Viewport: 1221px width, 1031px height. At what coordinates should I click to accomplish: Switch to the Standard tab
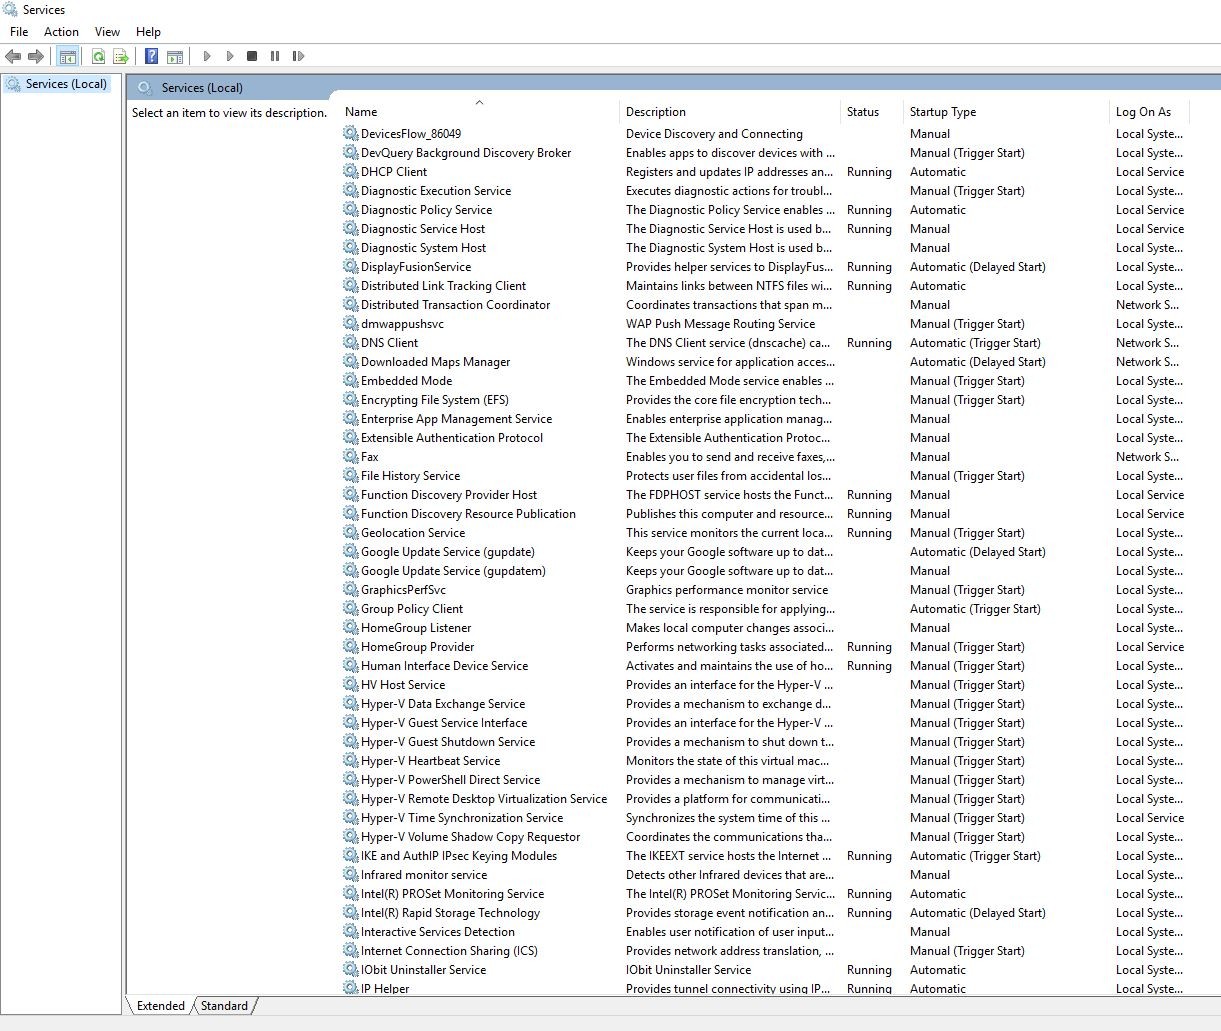coord(224,1006)
